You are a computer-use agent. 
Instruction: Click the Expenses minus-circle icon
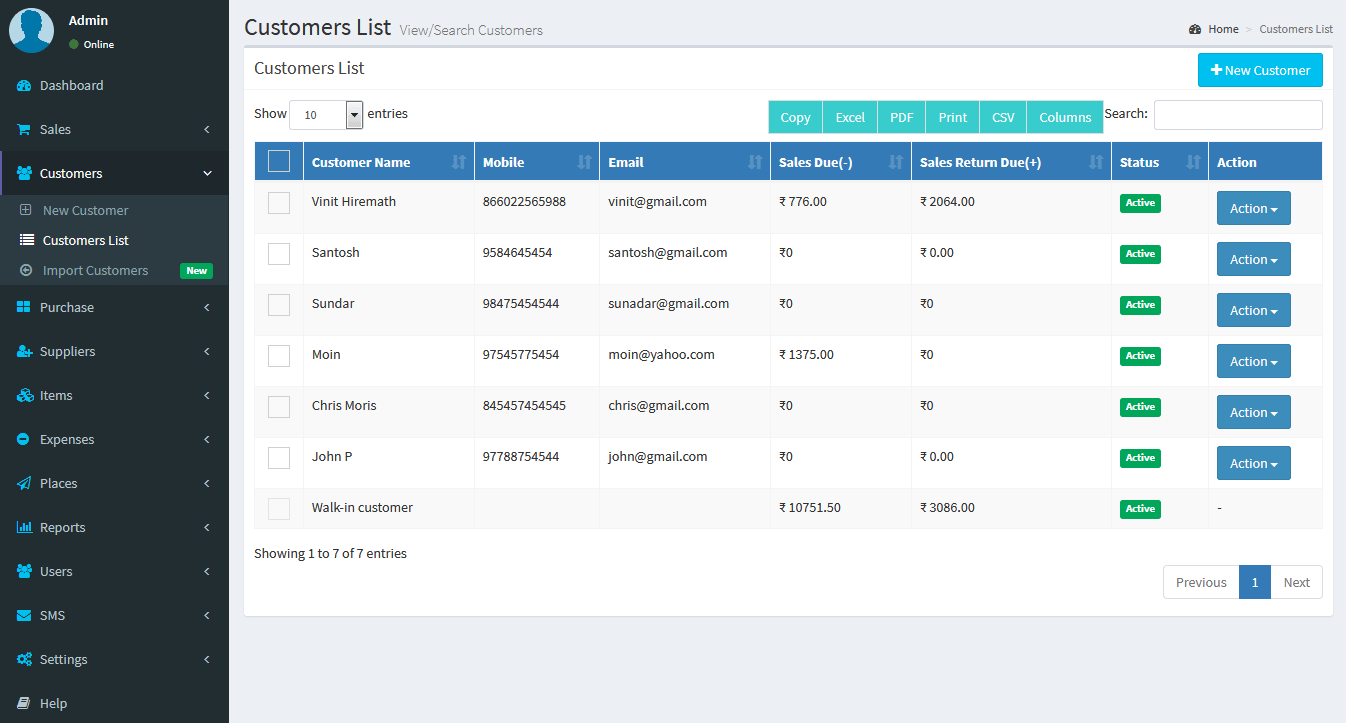click(24, 439)
